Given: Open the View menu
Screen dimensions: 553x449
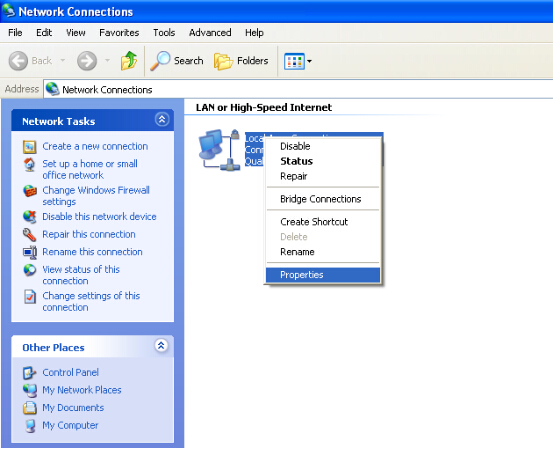Looking at the screenshot, I should (75, 33).
